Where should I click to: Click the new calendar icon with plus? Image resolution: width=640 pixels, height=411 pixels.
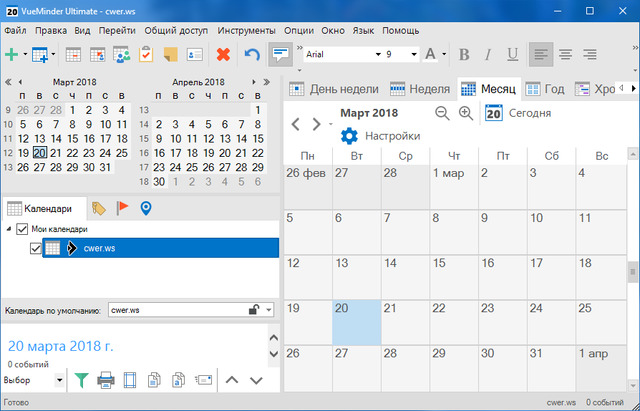[x=40, y=54]
